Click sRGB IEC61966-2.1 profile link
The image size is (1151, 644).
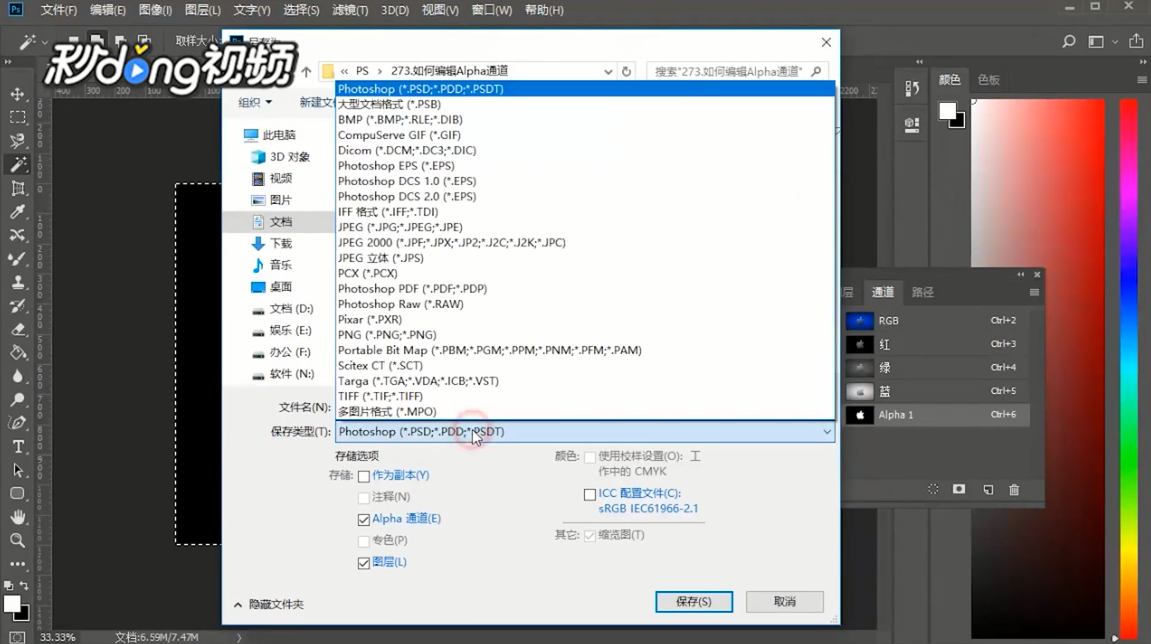(x=648, y=508)
